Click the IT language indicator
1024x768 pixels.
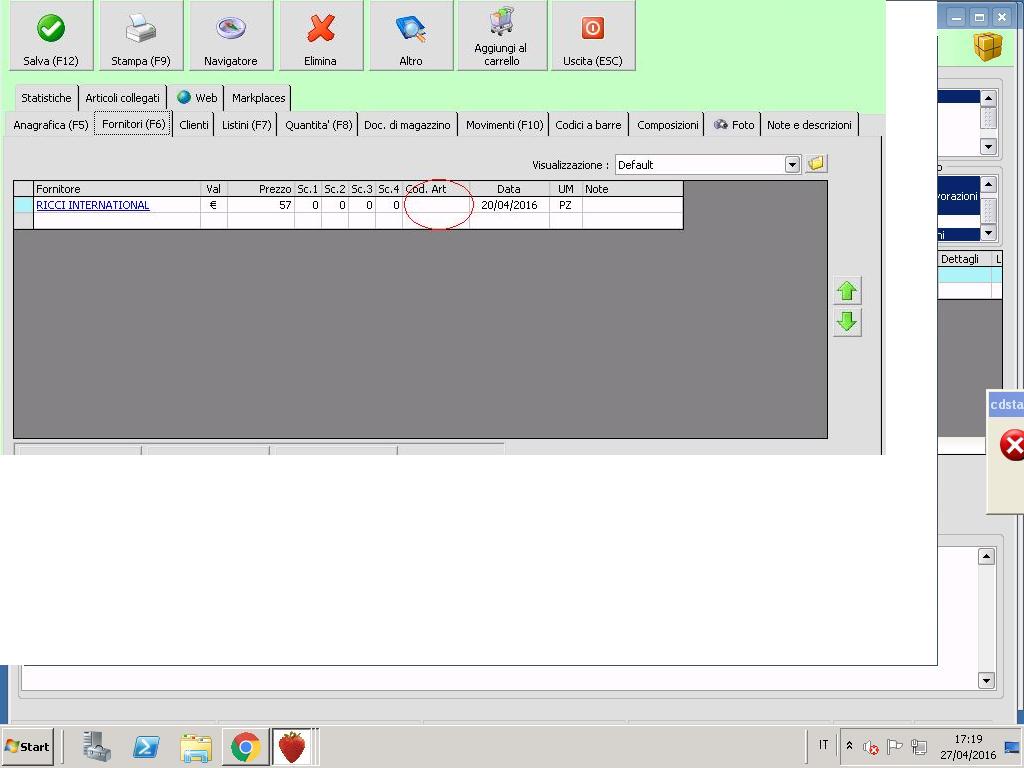[824, 744]
